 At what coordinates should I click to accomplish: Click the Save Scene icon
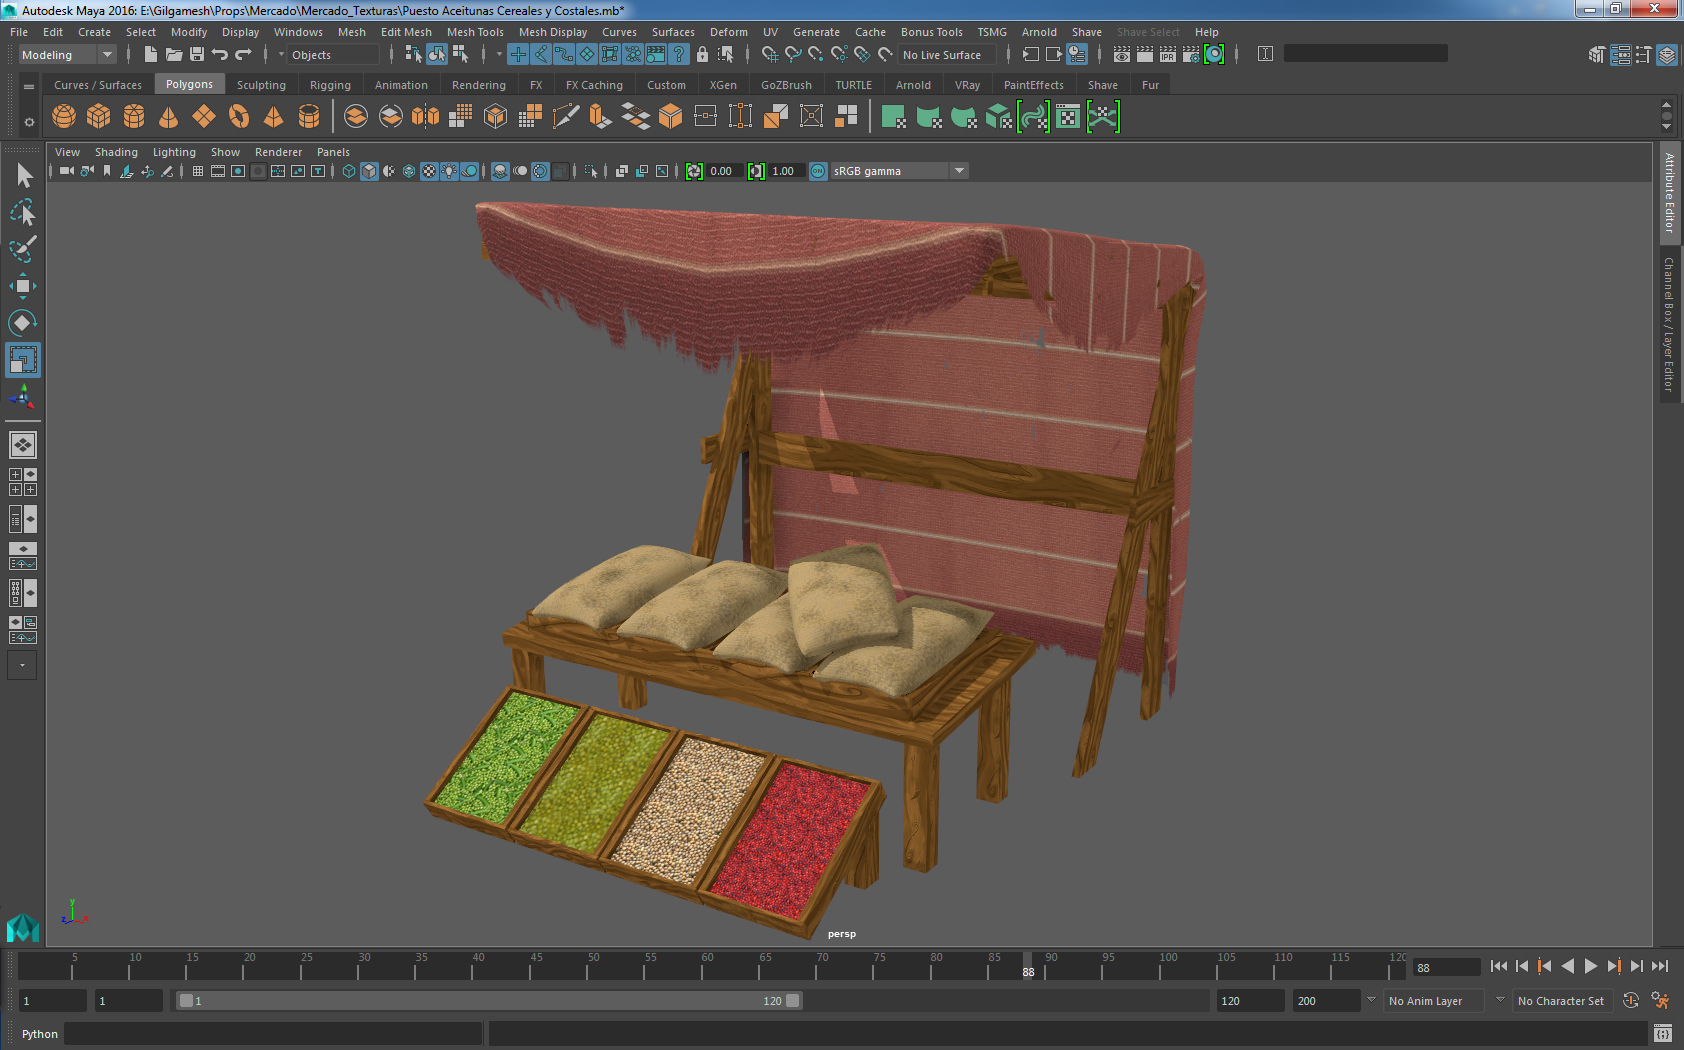click(x=197, y=55)
